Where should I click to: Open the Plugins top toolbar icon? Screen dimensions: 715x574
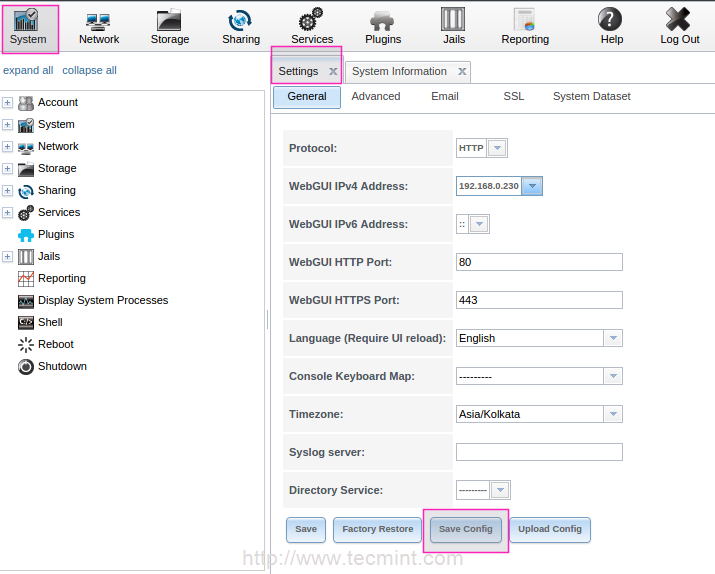pyautogui.click(x=382, y=21)
